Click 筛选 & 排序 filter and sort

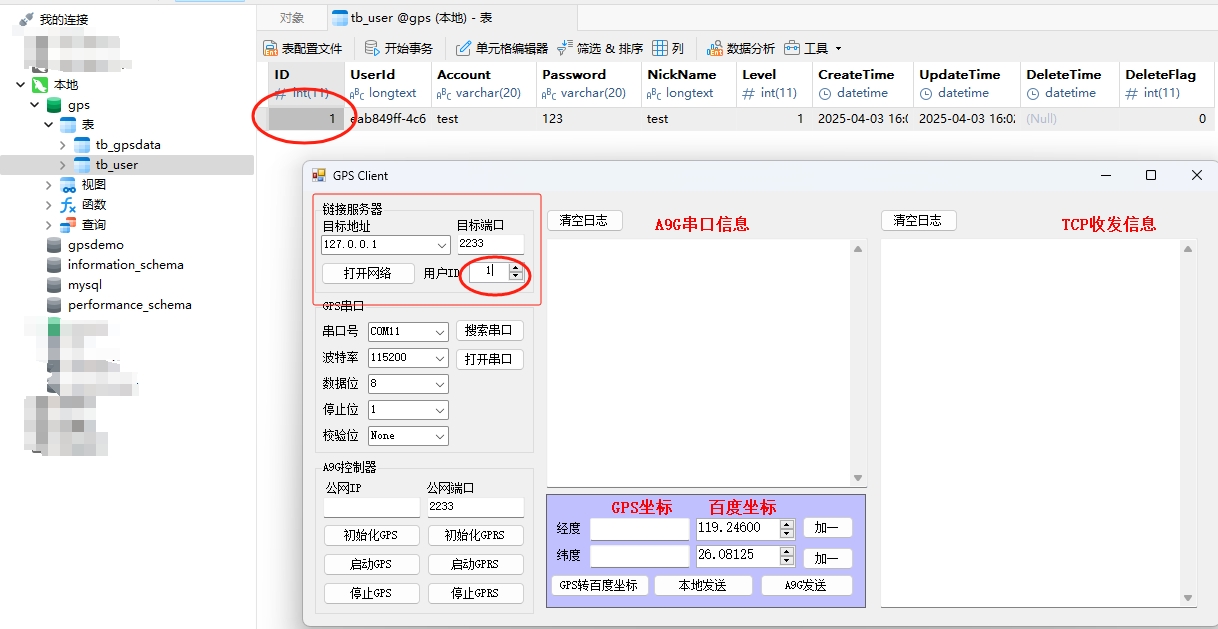[600, 48]
